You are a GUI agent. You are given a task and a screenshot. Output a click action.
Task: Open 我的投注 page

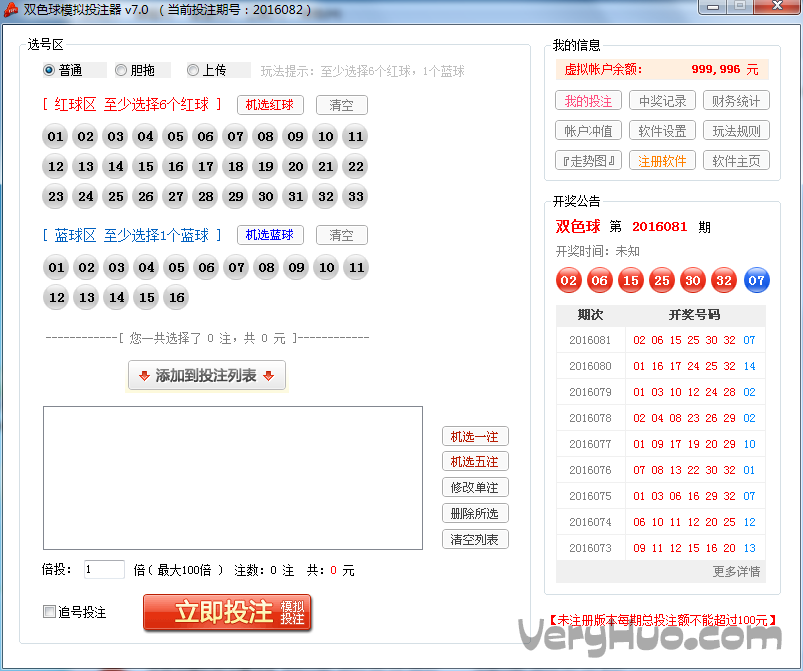coord(588,101)
